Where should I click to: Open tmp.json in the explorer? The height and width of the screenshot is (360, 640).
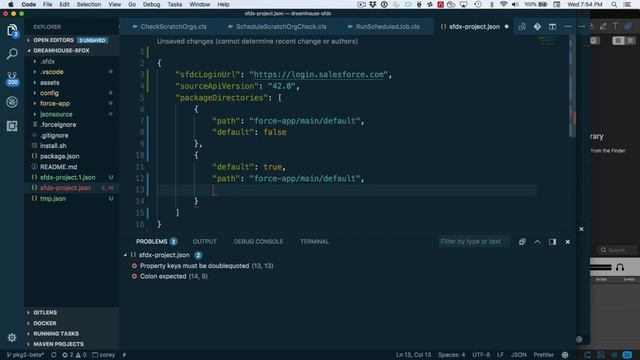coord(53,199)
